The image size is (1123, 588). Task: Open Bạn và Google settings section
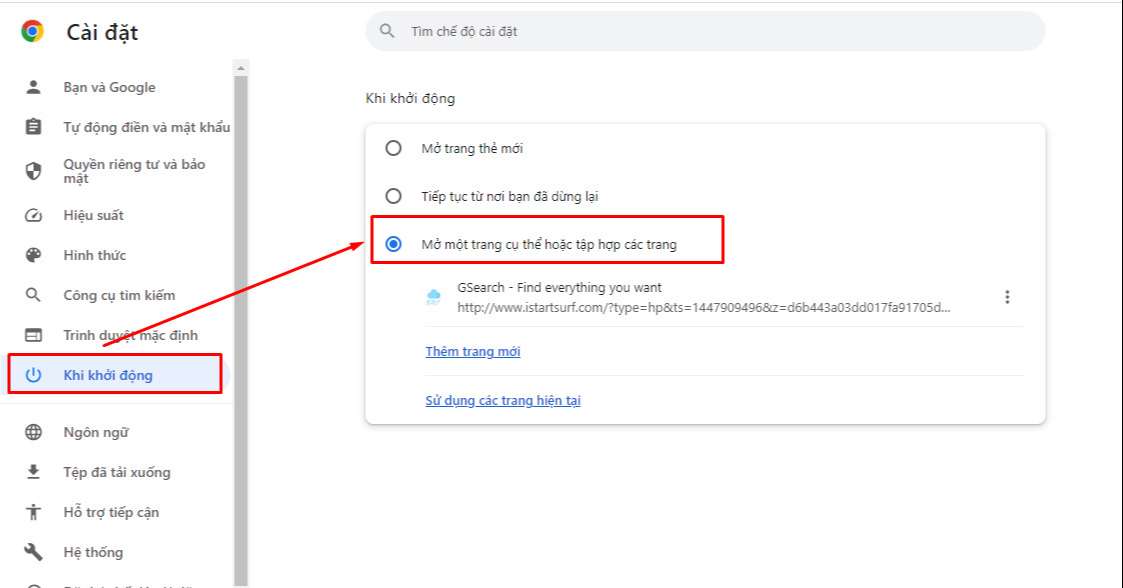109,87
